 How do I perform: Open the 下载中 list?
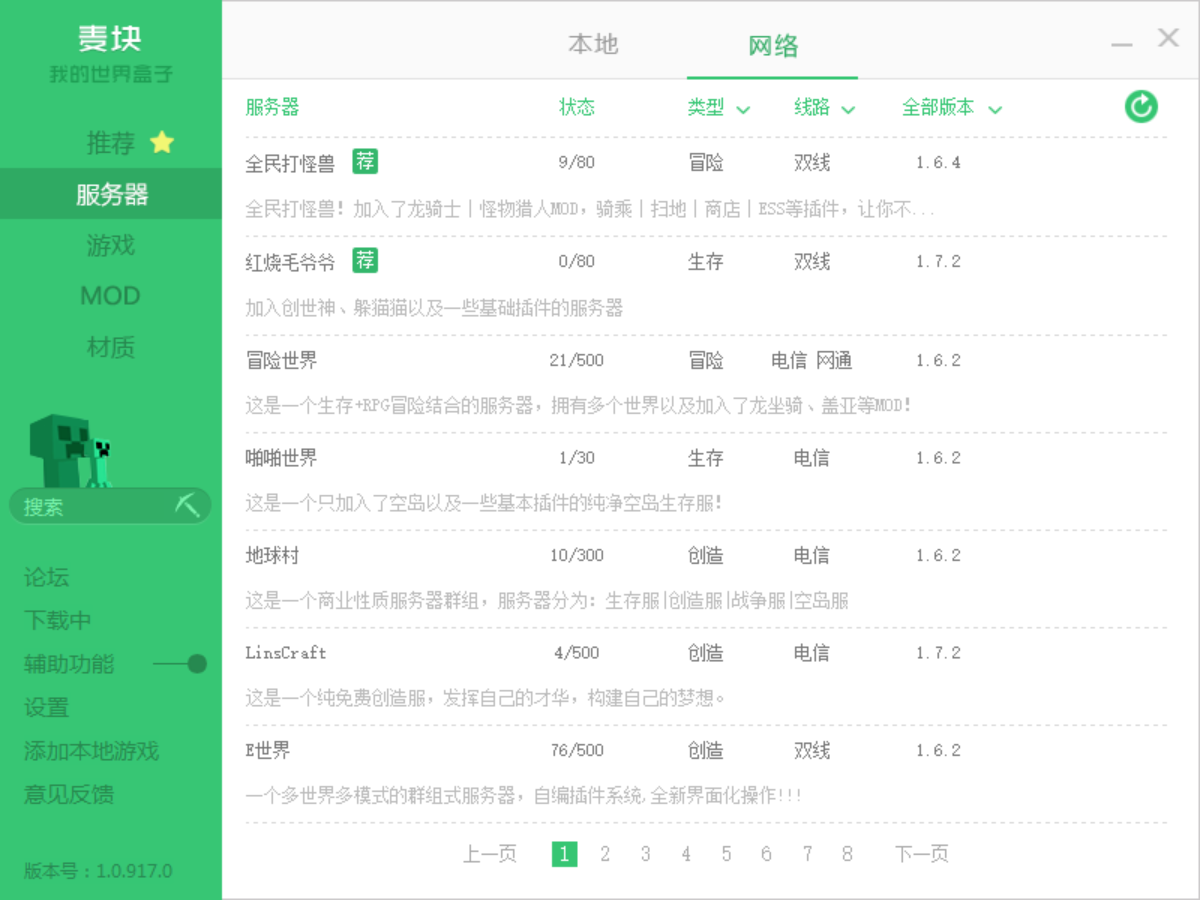tap(58, 620)
